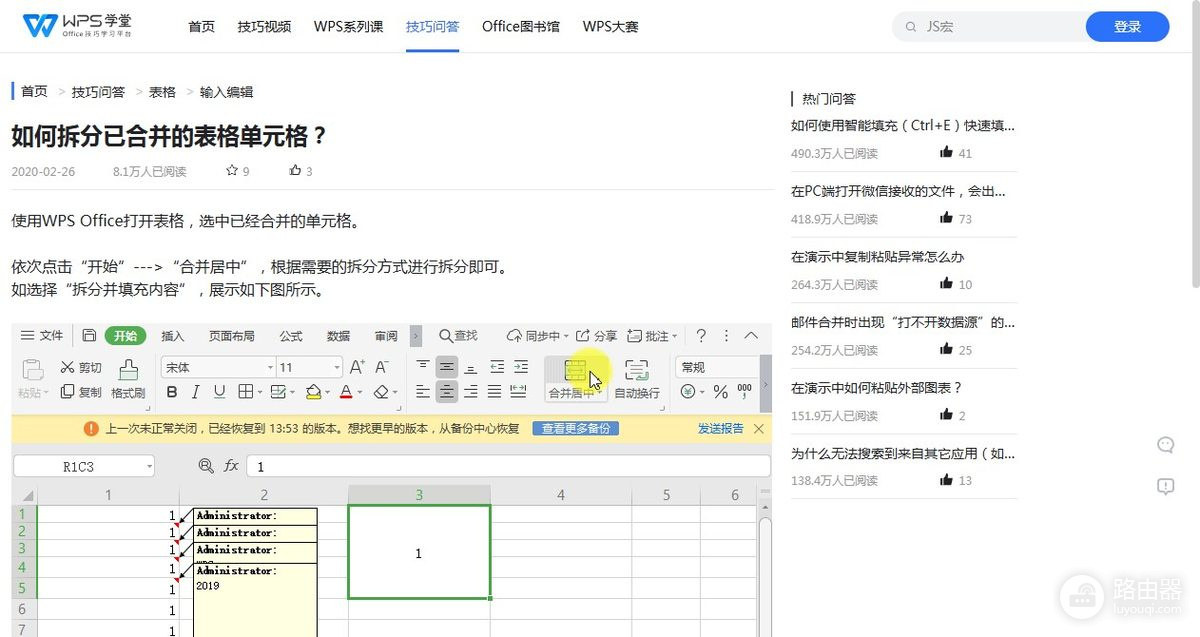The image size is (1200, 637).
Task: Open the Office图书馆 tab
Action: [520, 27]
